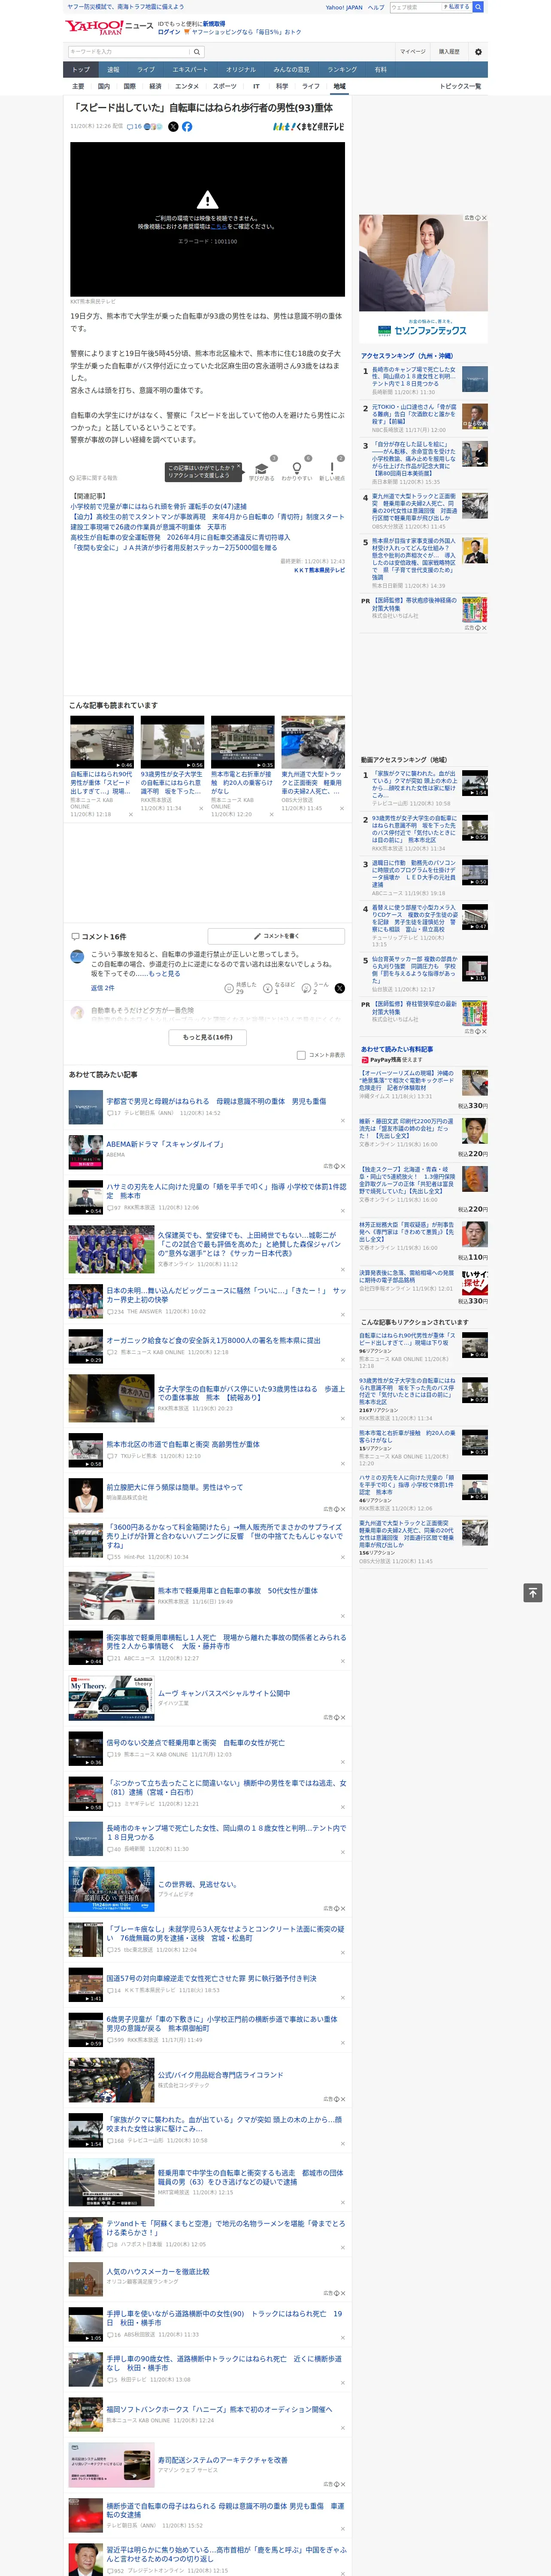This screenshot has width=551, height=2576.
Task: Select the 地域 category tab
Action: coord(339,86)
